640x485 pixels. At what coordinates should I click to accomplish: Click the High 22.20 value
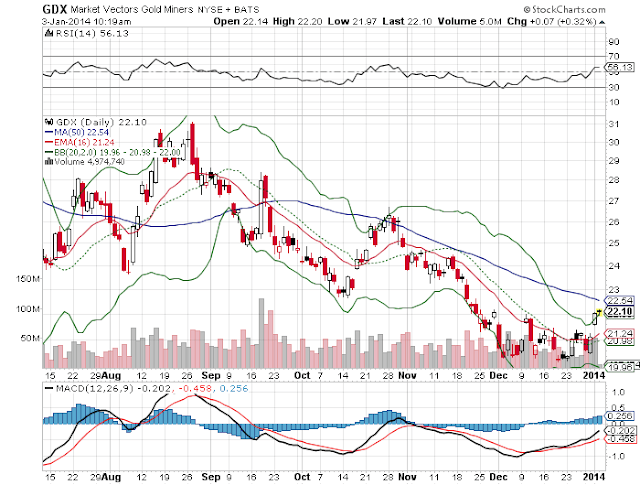click(x=298, y=22)
